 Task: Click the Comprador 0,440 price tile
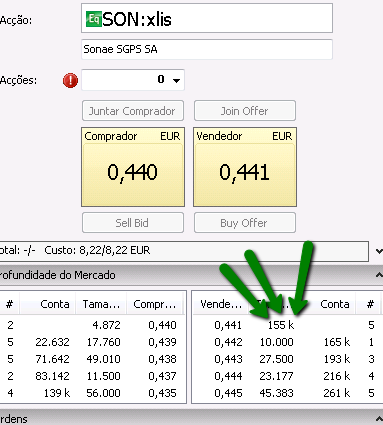[x=133, y=167]
